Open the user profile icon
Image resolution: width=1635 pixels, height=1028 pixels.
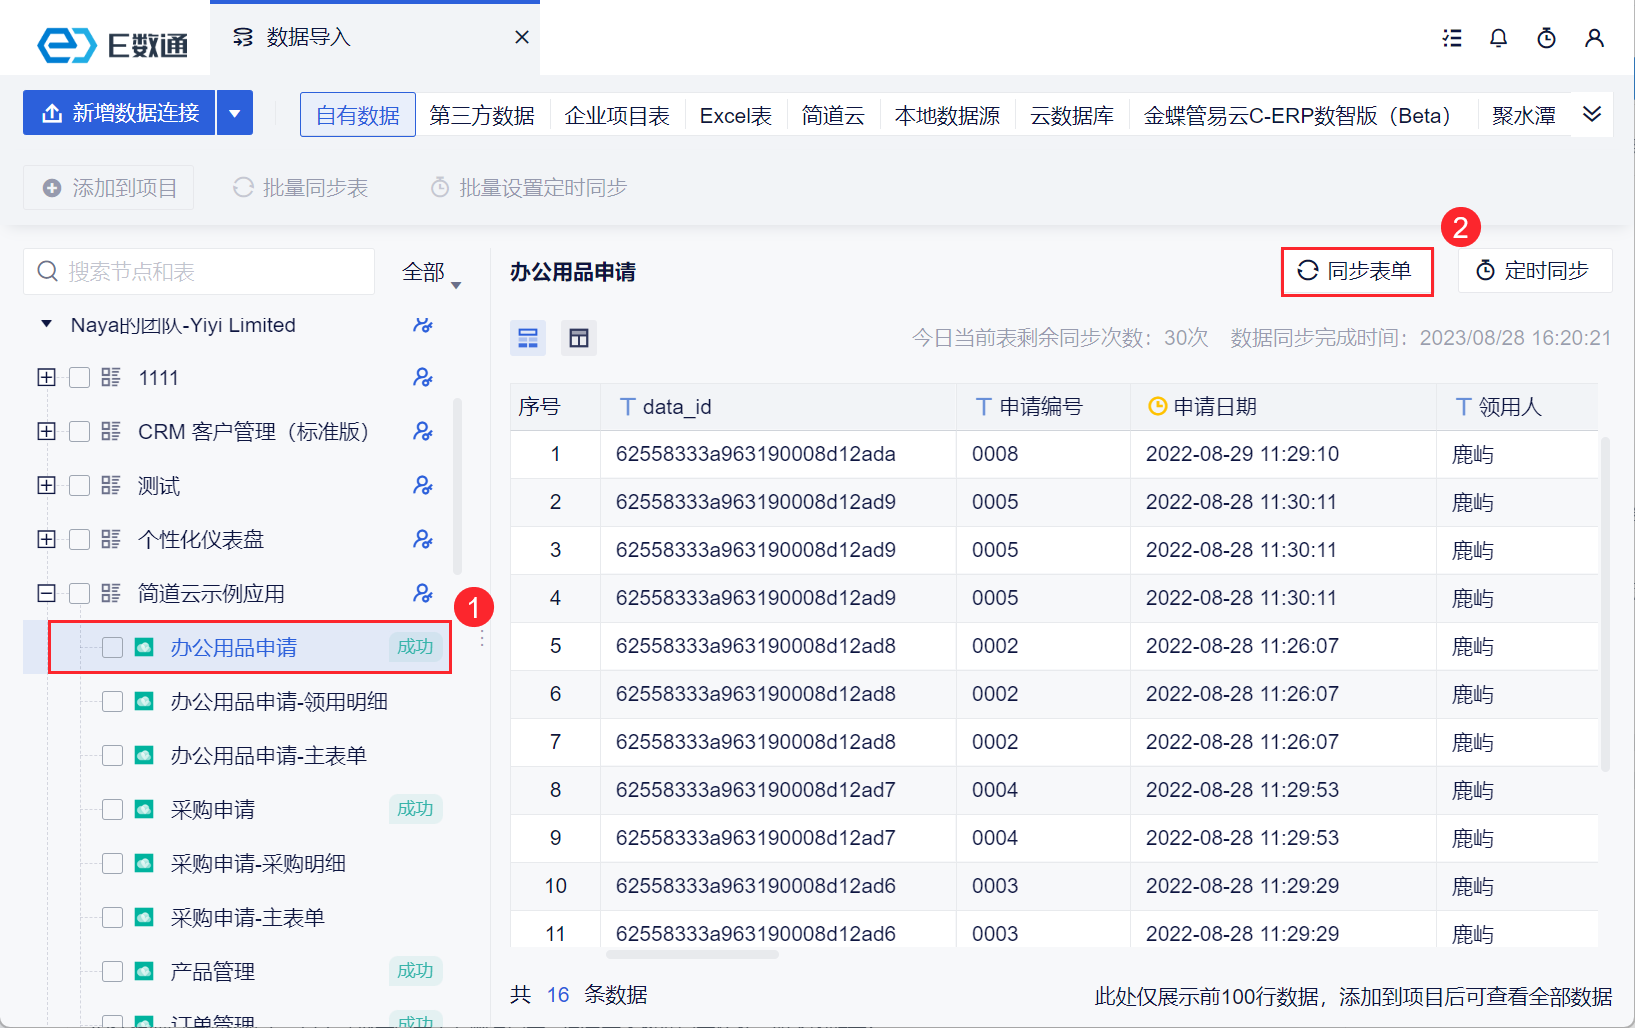[1594, 38]
